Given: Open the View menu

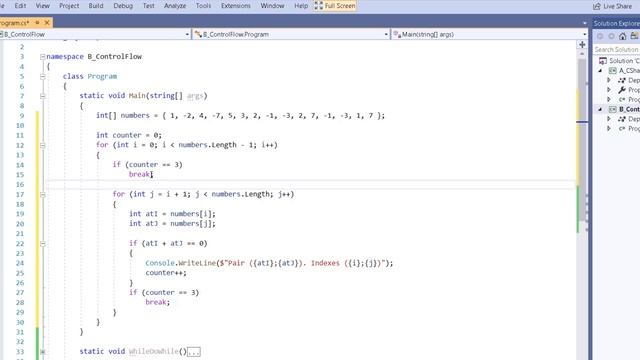Looking at the screenshot, I should click(42, 6).
